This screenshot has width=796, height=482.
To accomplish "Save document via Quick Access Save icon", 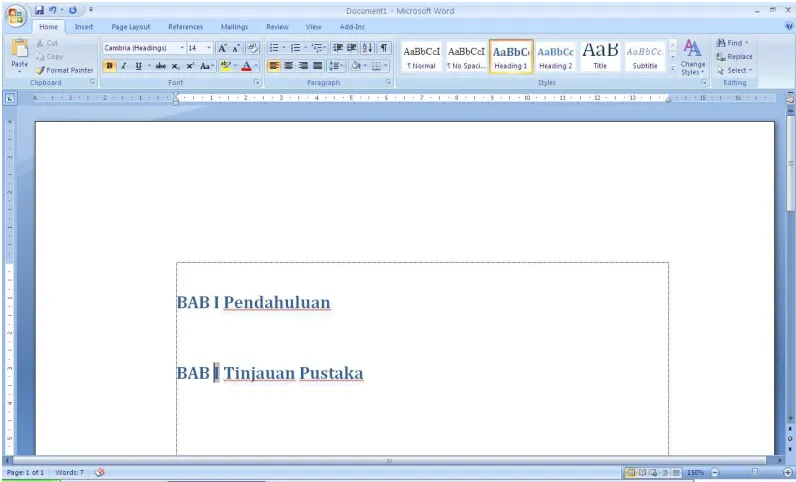I will coord(40,10).
